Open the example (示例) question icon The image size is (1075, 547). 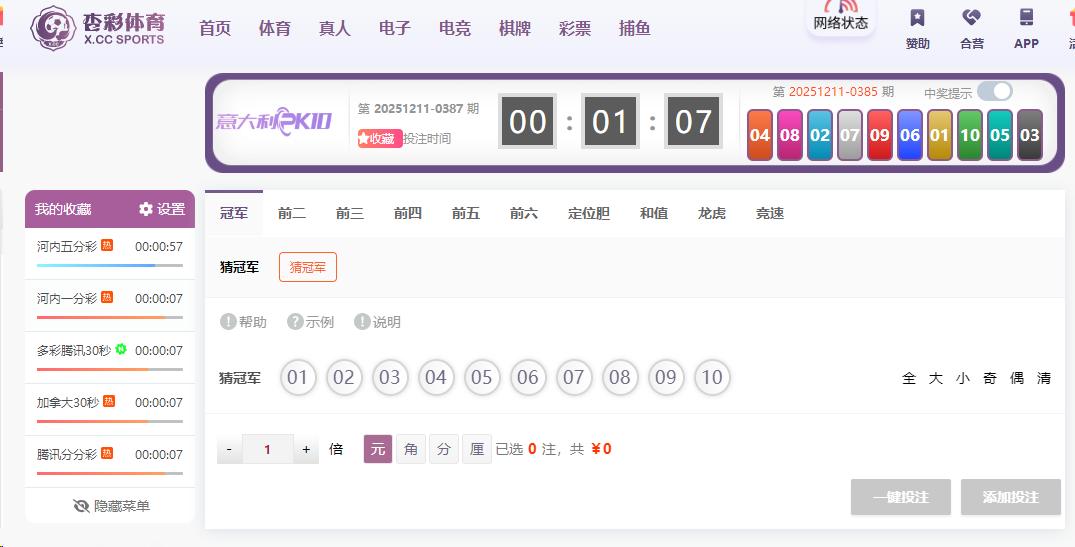(295, 322)
